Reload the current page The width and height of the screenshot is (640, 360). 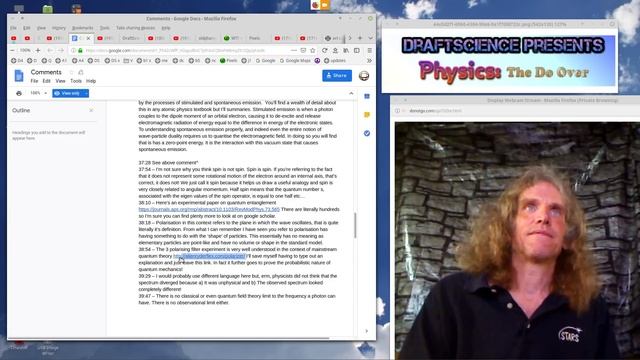point(324,50)
